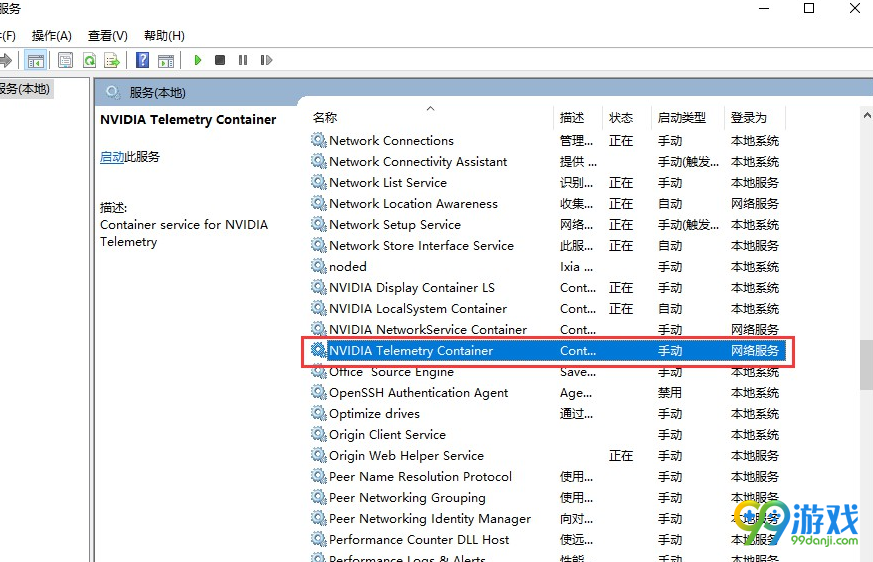Click gear icon of Optimize drives

318,413
